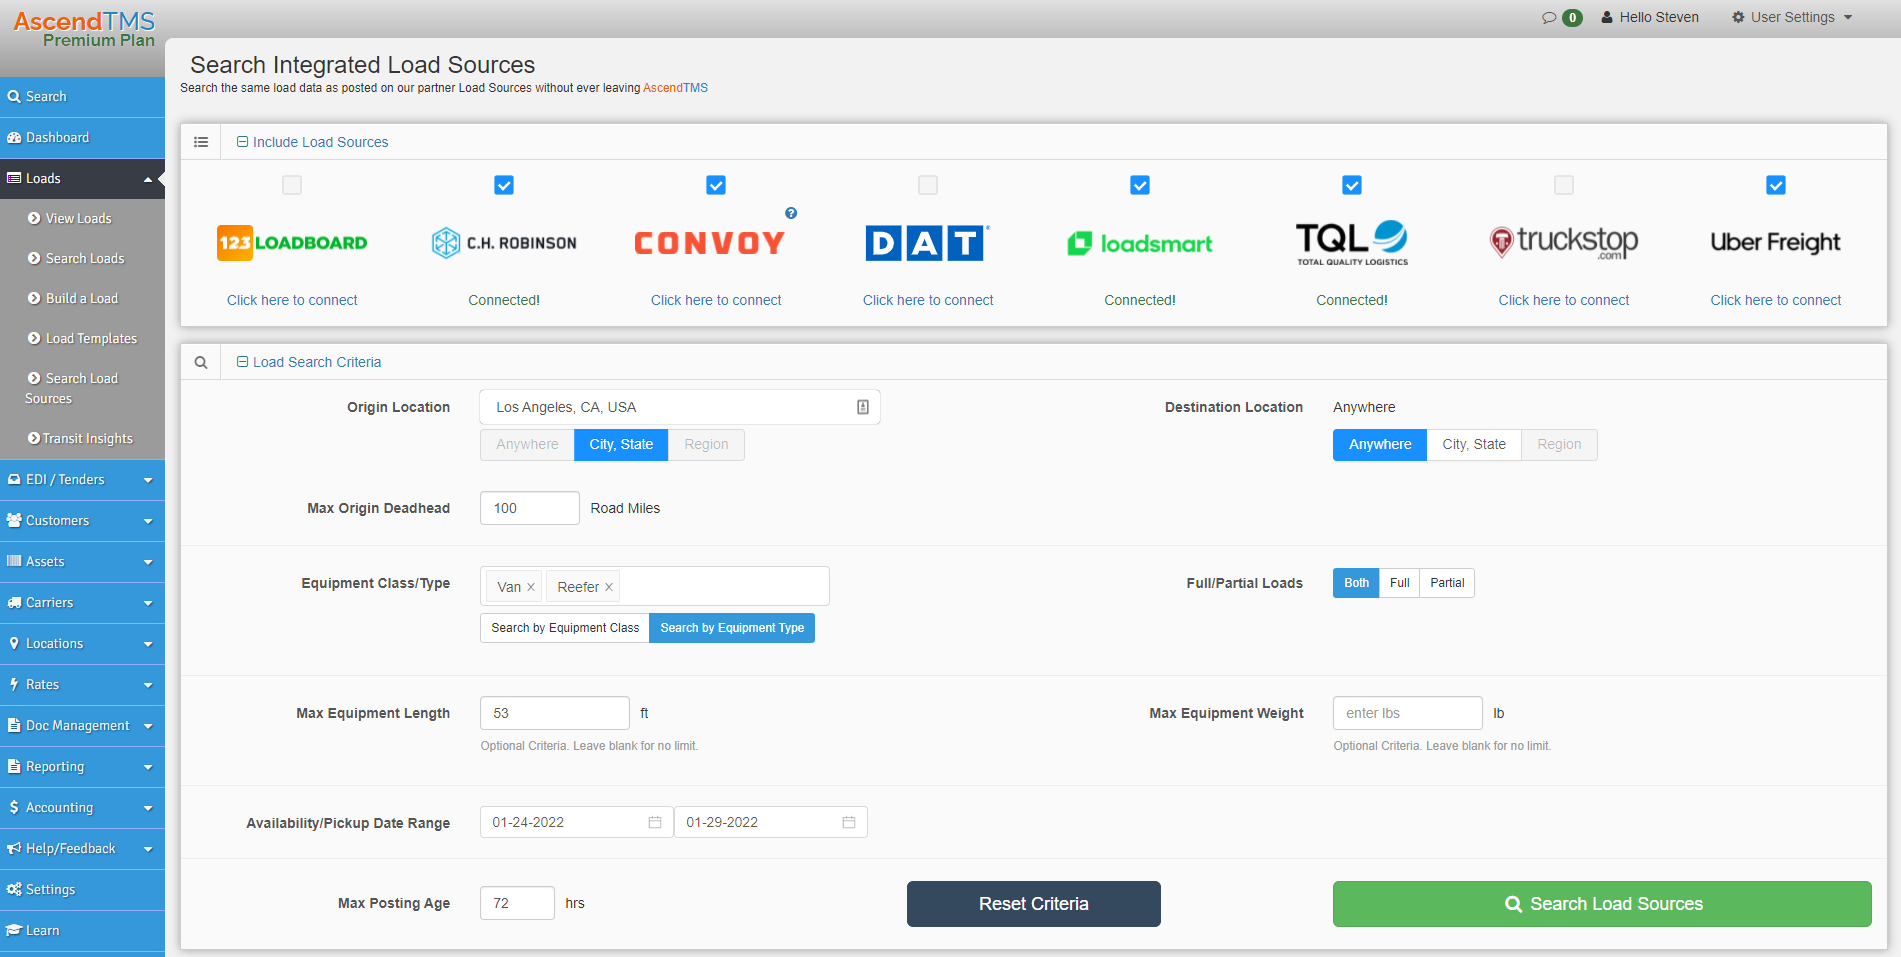Select destination City, State tab

click(1474, 445)
